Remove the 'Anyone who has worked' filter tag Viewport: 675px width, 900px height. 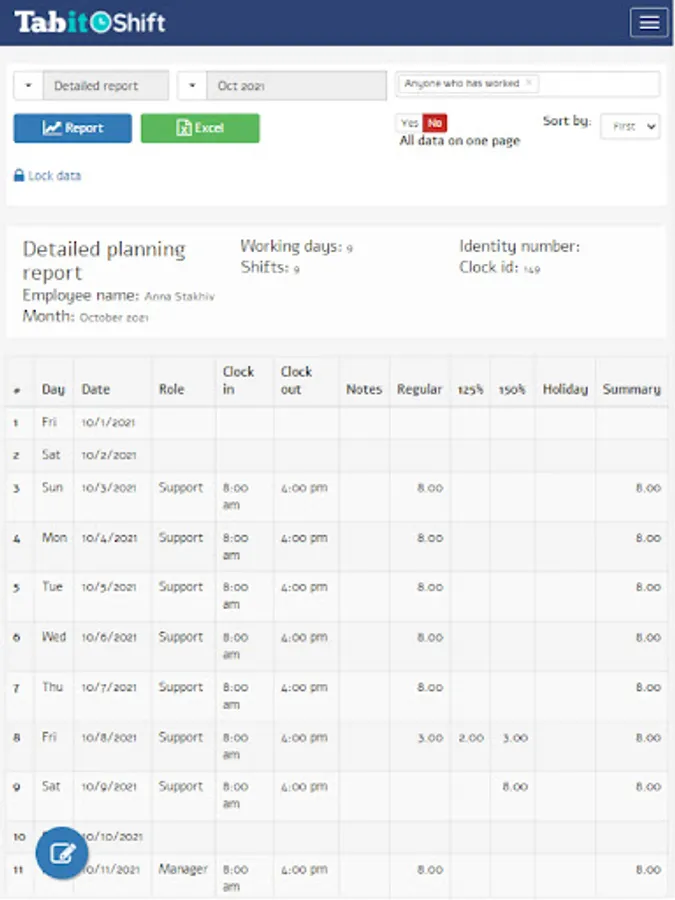(529, 83)
